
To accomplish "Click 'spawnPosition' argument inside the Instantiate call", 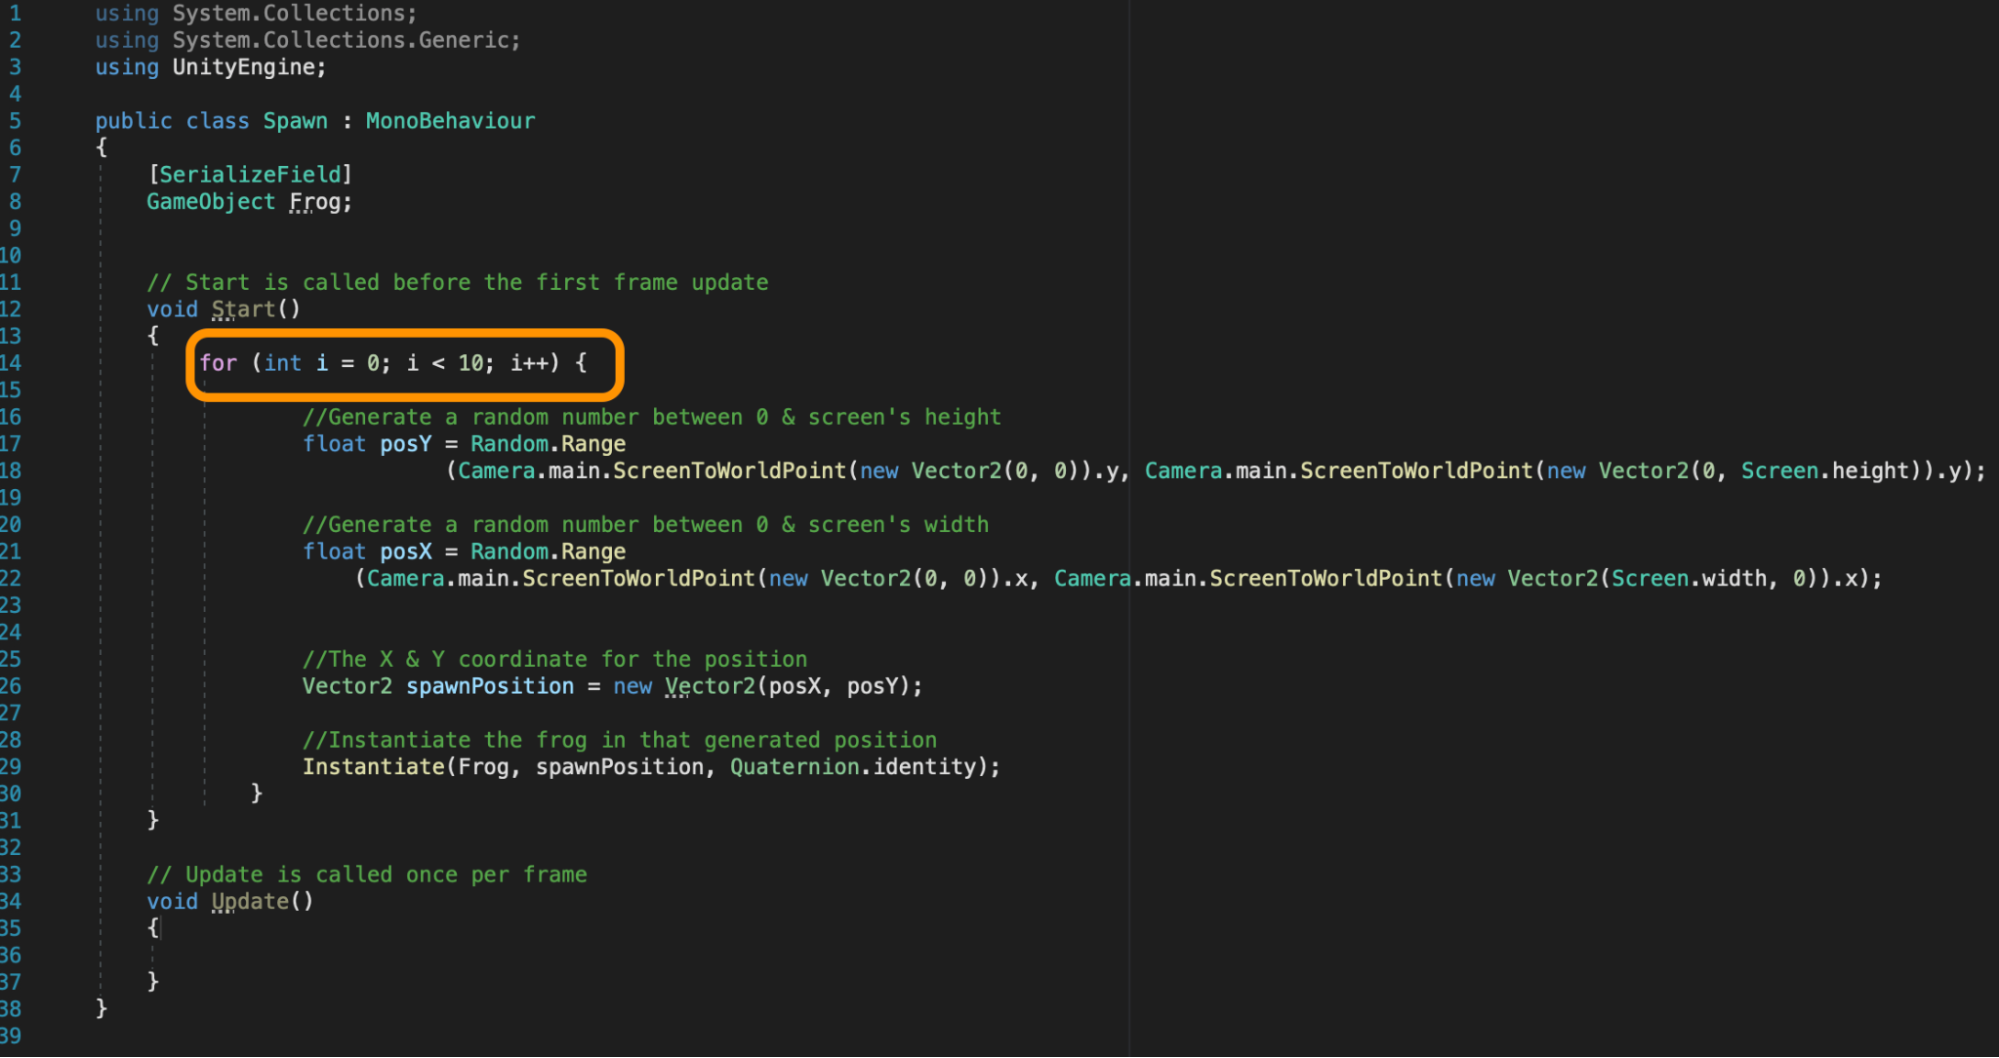I will point(620,768).
